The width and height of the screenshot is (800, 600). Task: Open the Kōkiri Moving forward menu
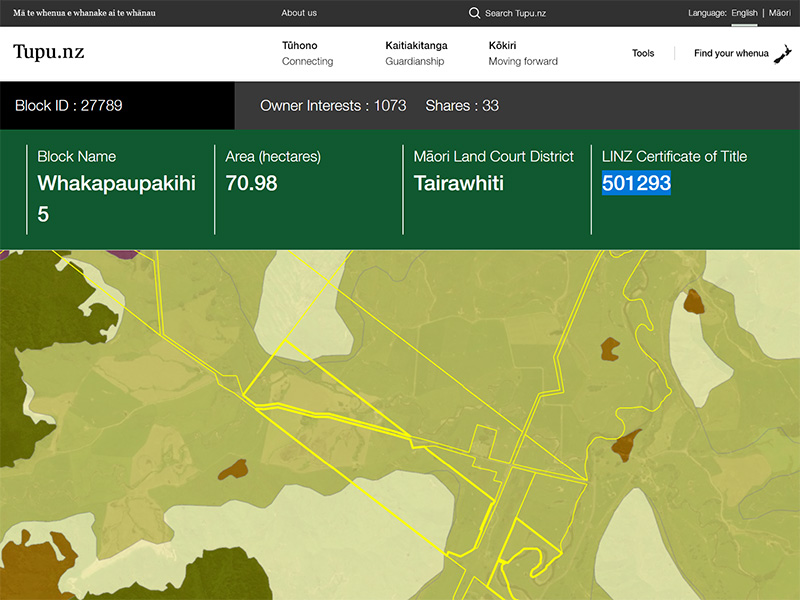pyautogui.click(x=522, y=53)
